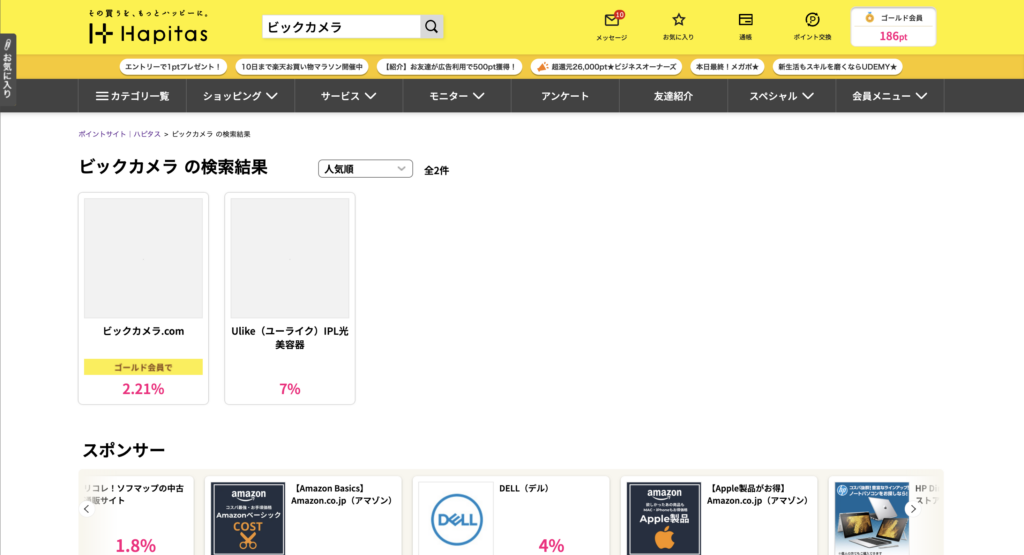Click the エントリーで1ptプレゼント banner pill
The height and width of the screenshot is (555, 1024).
[x=173, y=67]
